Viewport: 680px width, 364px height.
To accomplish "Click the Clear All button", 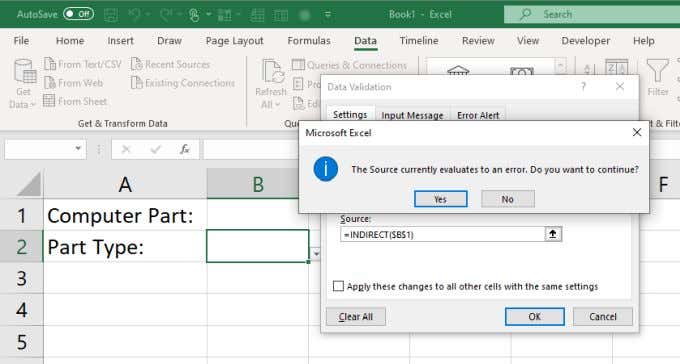I will tap(356, 317).
